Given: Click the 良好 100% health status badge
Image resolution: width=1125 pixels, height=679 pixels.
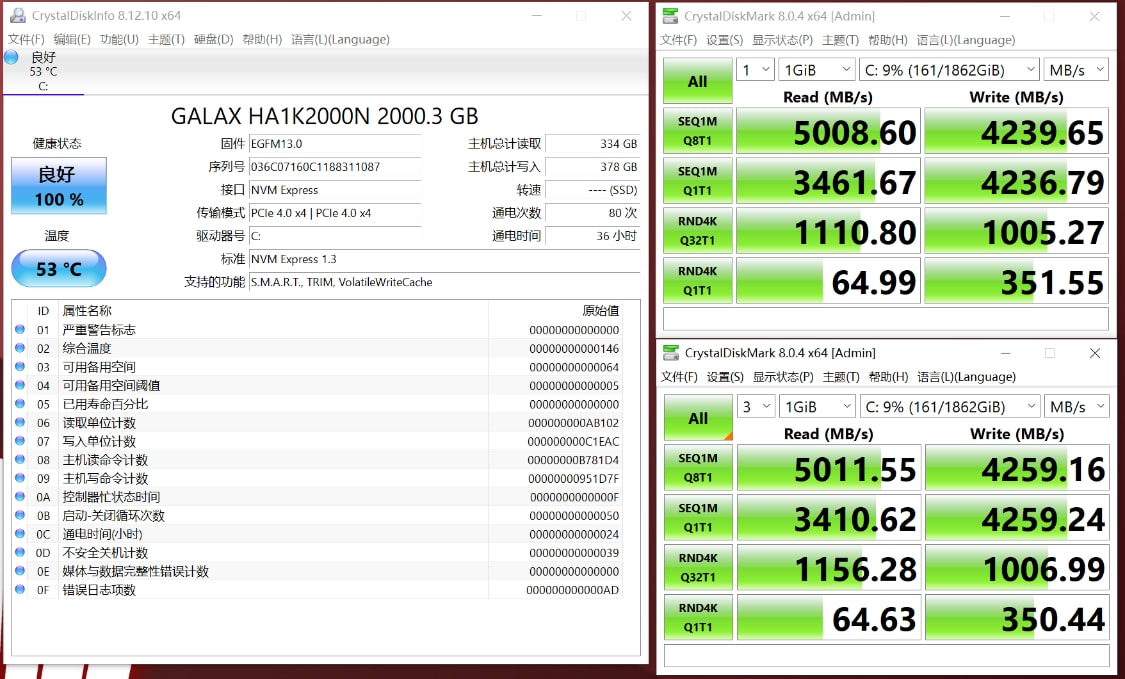Looking at the screenshot, I should [x=58, y=186].
